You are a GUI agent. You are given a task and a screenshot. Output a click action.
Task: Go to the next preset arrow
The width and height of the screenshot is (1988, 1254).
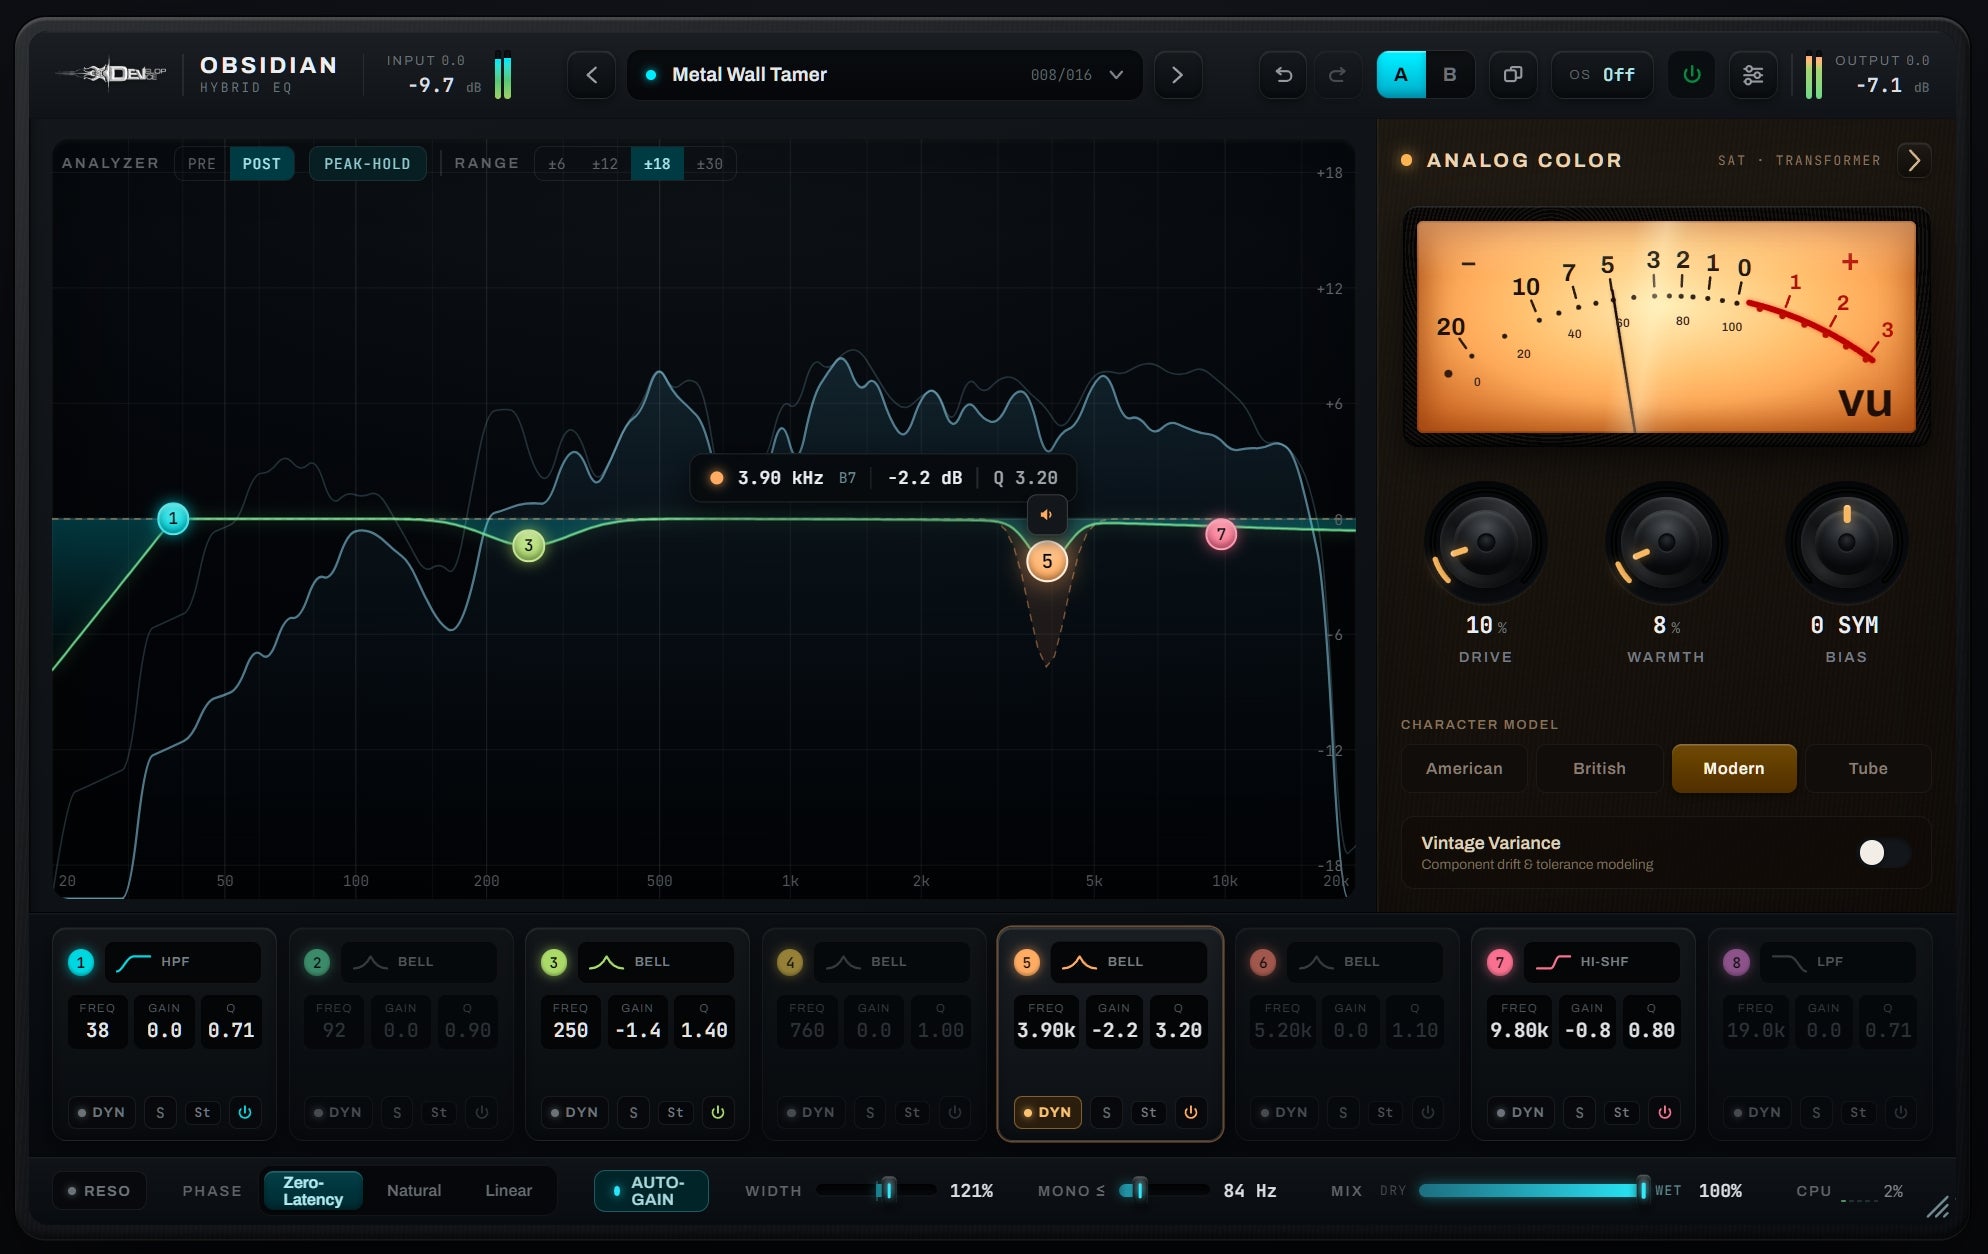coord(1177,75)
